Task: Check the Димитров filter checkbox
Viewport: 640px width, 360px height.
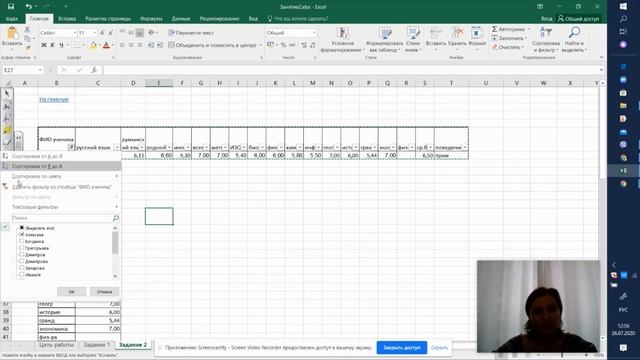Action: (22, 254)
